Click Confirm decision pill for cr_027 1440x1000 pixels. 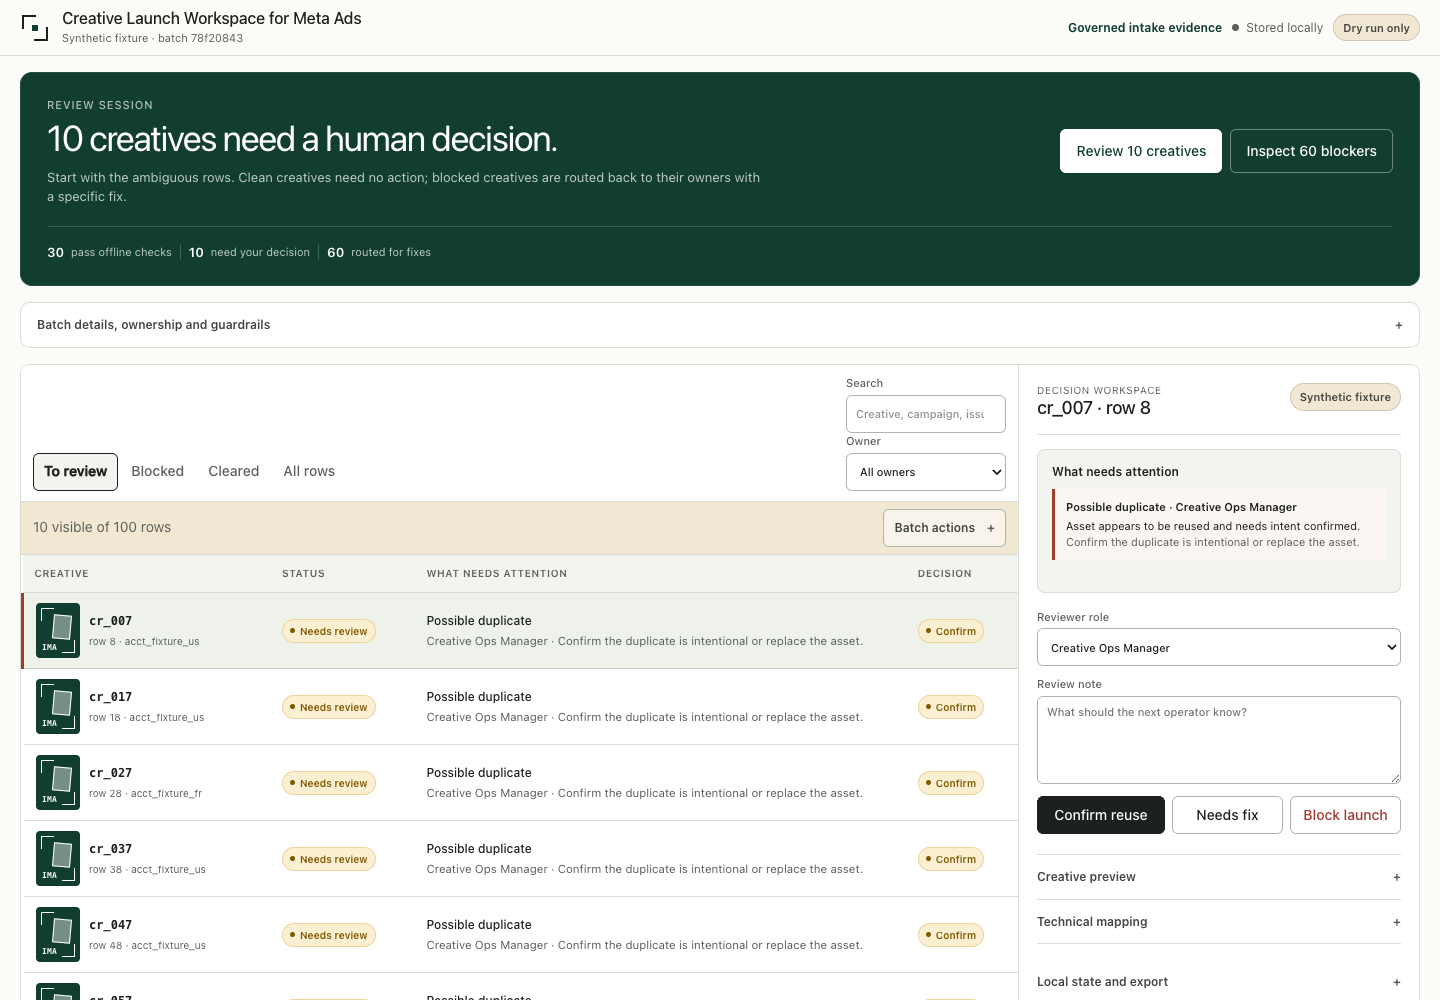tap(951, 783)
